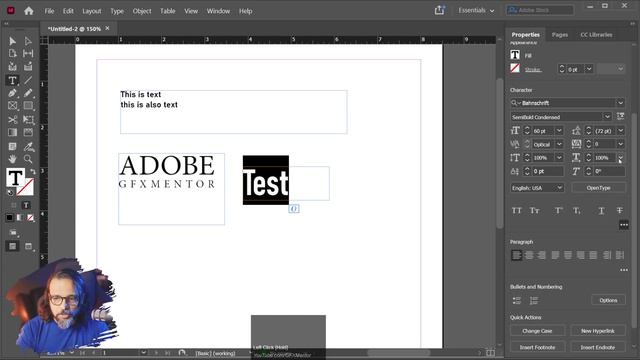The height and width of the screenshot is (360, 640).
Task: Select the Eyedropper tool
Action: (x=28, y=147)
